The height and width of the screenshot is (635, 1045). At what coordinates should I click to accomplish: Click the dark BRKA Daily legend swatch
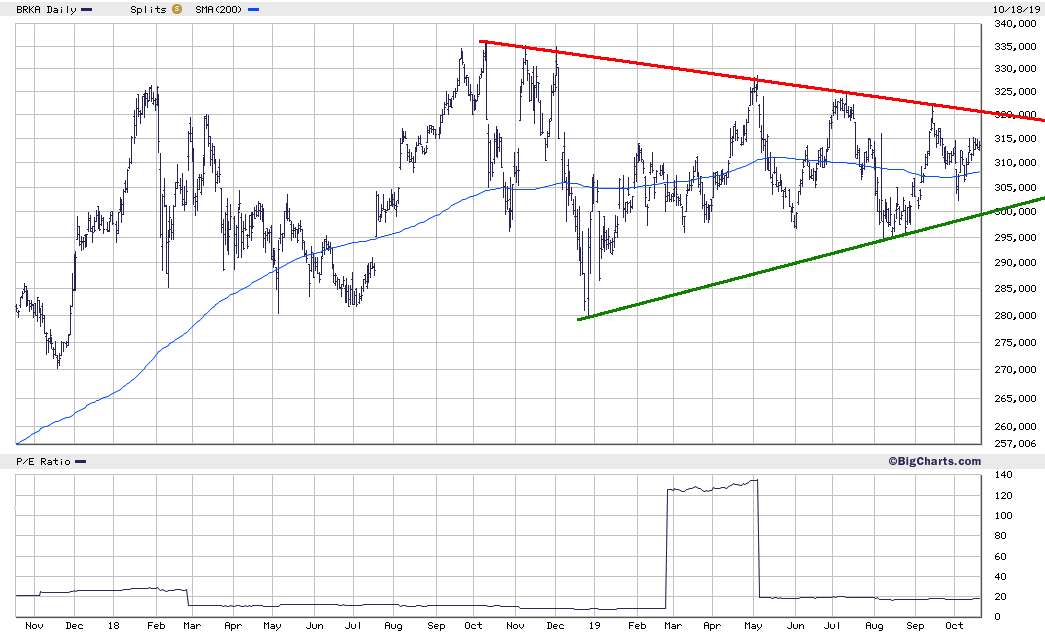[87, 10]
